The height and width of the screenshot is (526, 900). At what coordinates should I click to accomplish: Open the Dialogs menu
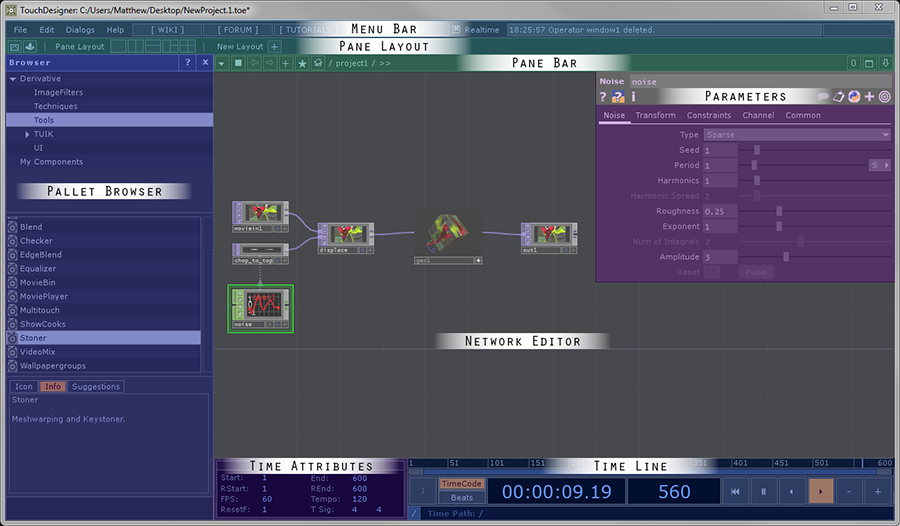pos(80,30)
